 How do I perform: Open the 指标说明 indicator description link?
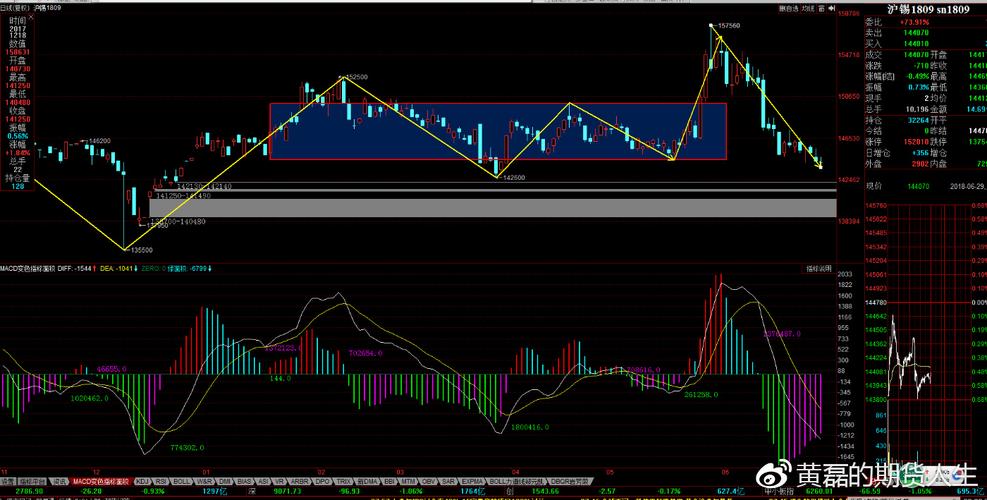coord(819,269)
